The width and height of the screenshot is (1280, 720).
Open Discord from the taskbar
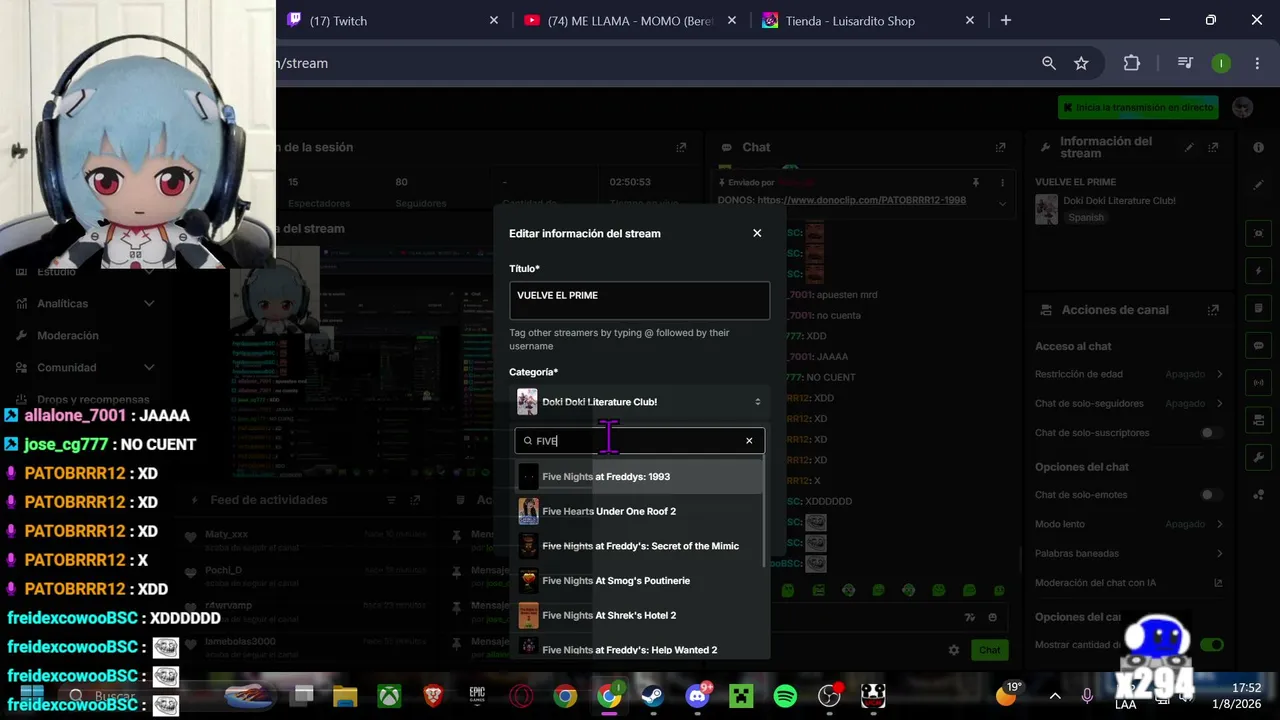[x=697, y=695]
